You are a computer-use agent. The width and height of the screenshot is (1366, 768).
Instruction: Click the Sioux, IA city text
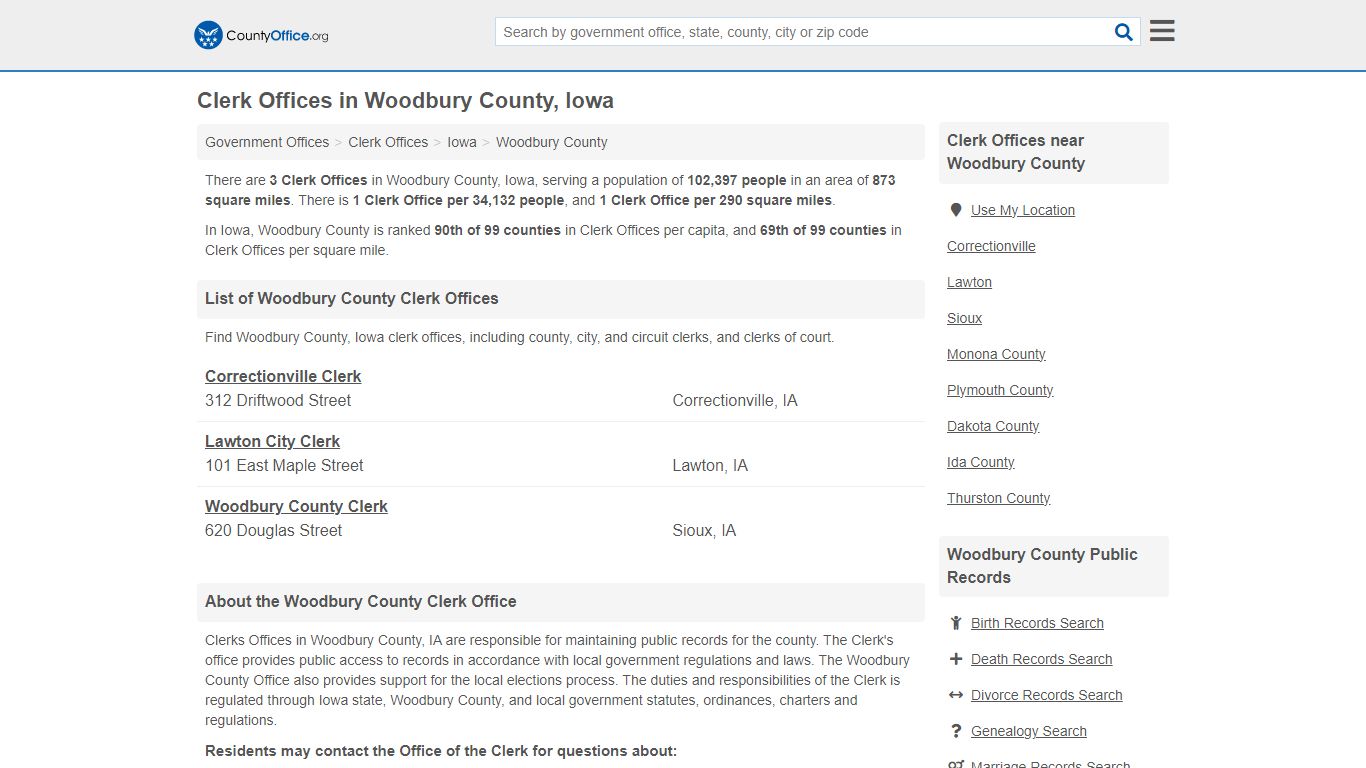coord(704,530)
